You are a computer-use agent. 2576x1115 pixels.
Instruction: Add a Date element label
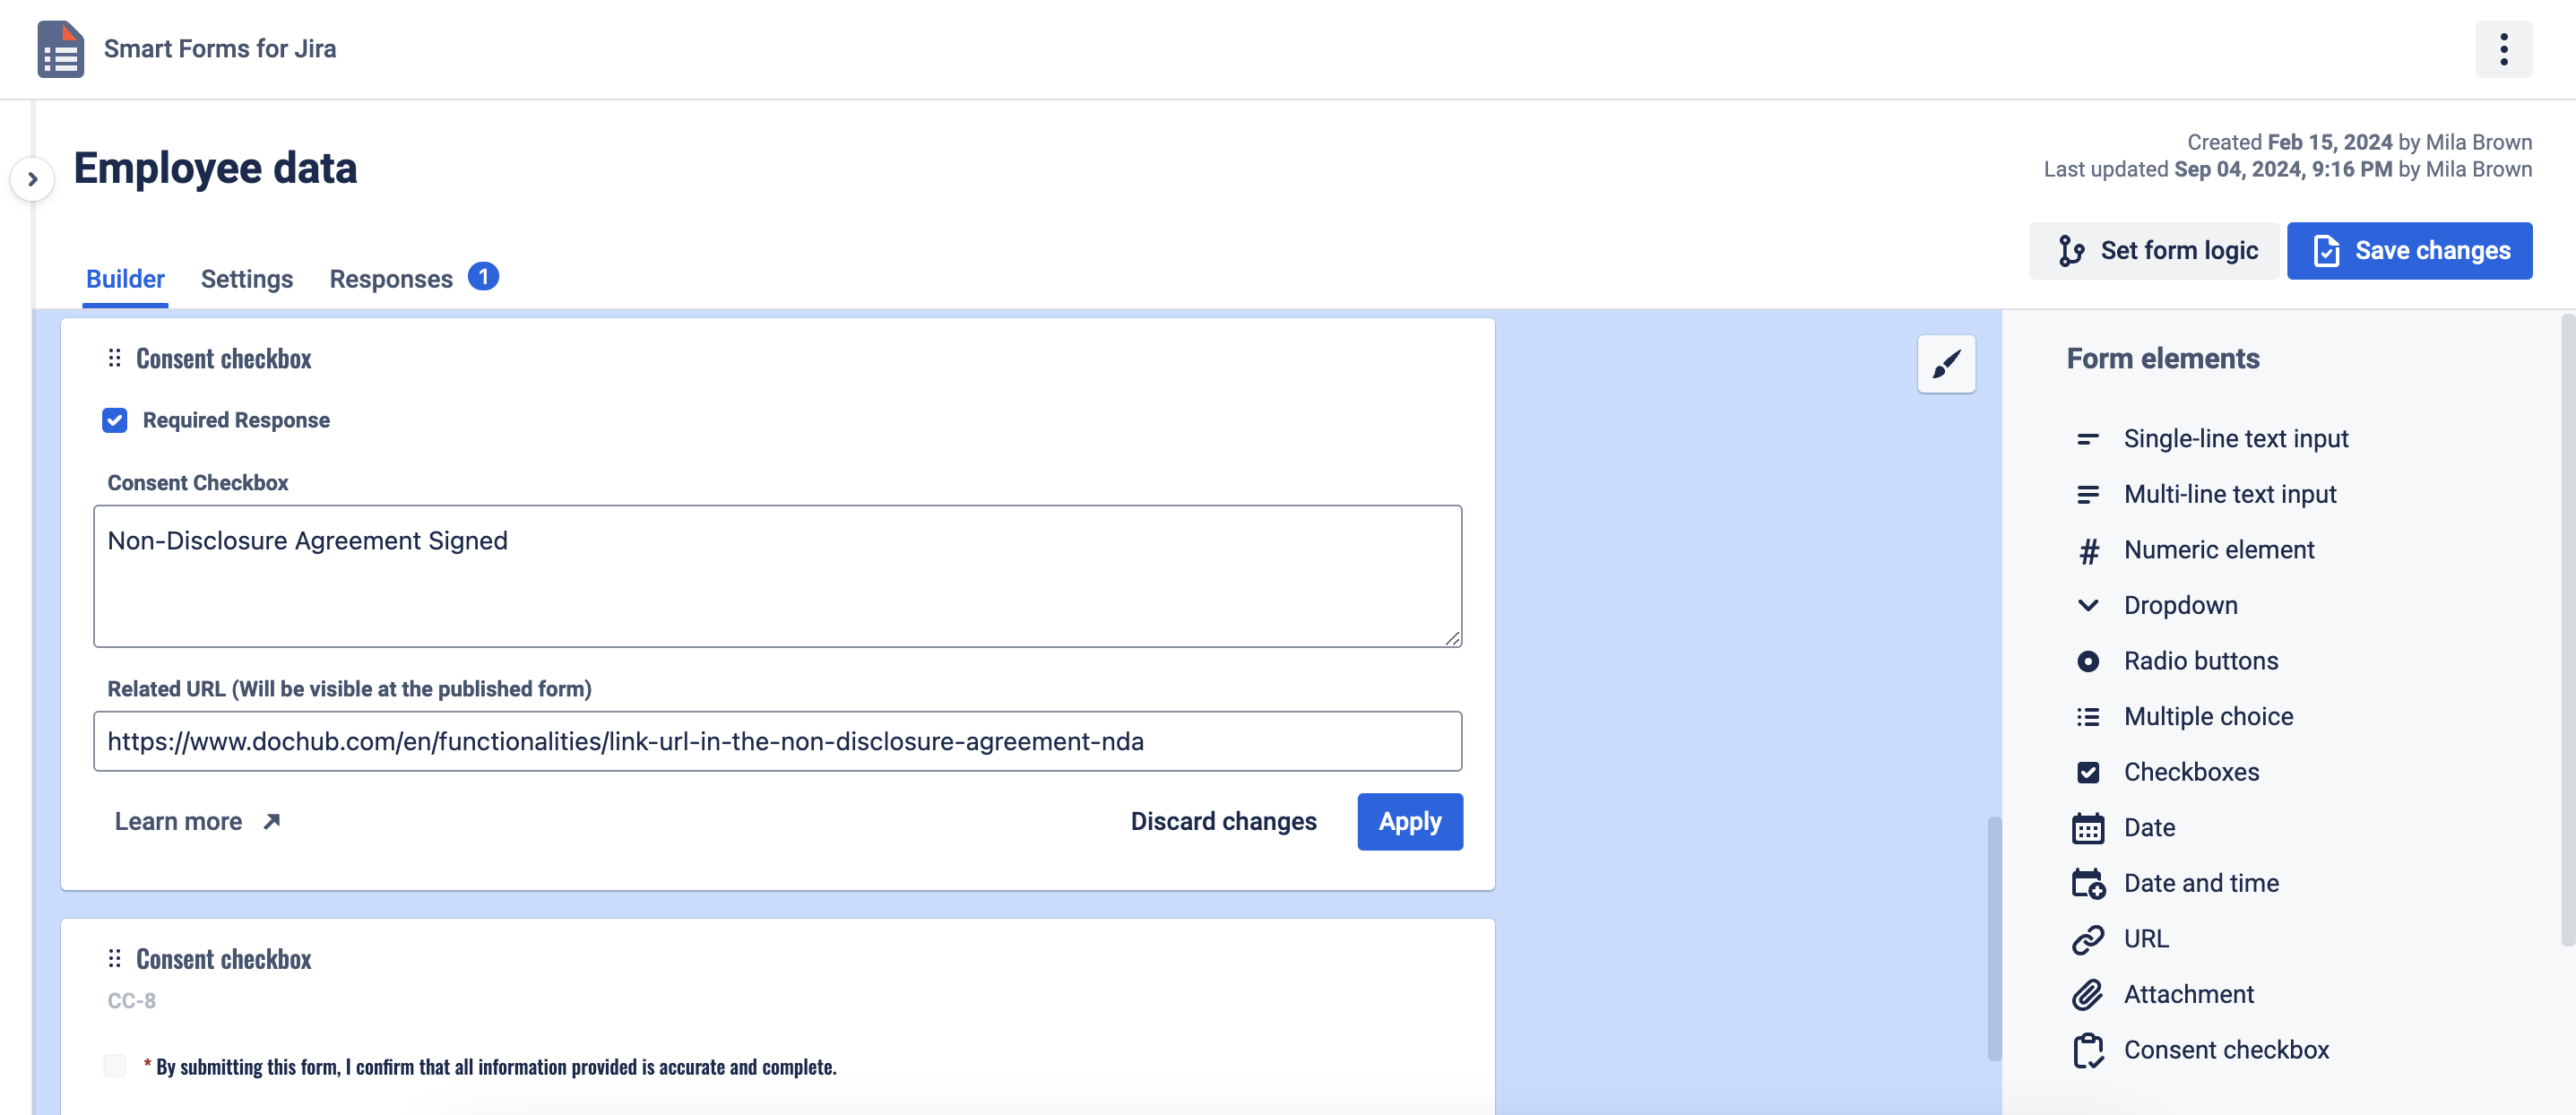[x=2149, y=827]
